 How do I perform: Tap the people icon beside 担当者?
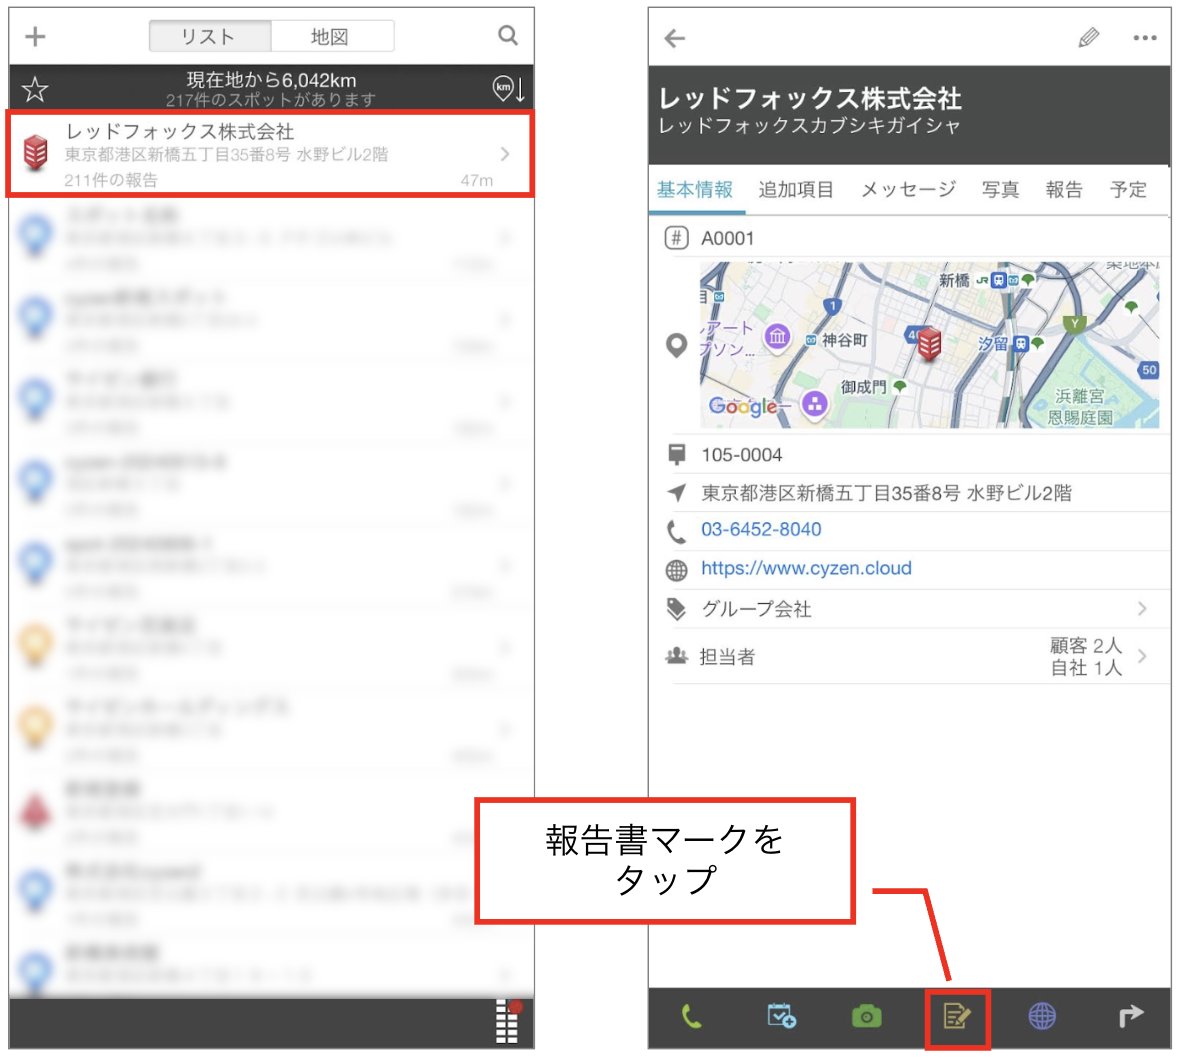[x=676, y=656]
